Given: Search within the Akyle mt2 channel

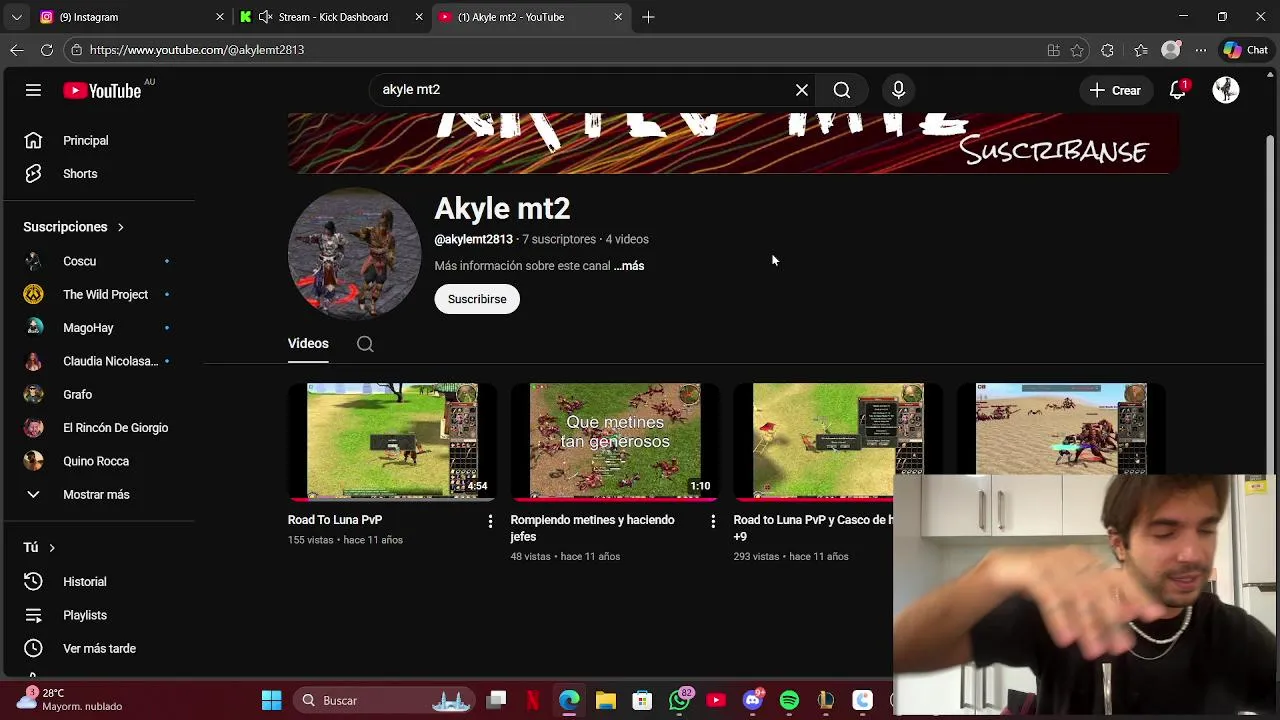Looking at the screenshot, I should click(x=365, y=344).
